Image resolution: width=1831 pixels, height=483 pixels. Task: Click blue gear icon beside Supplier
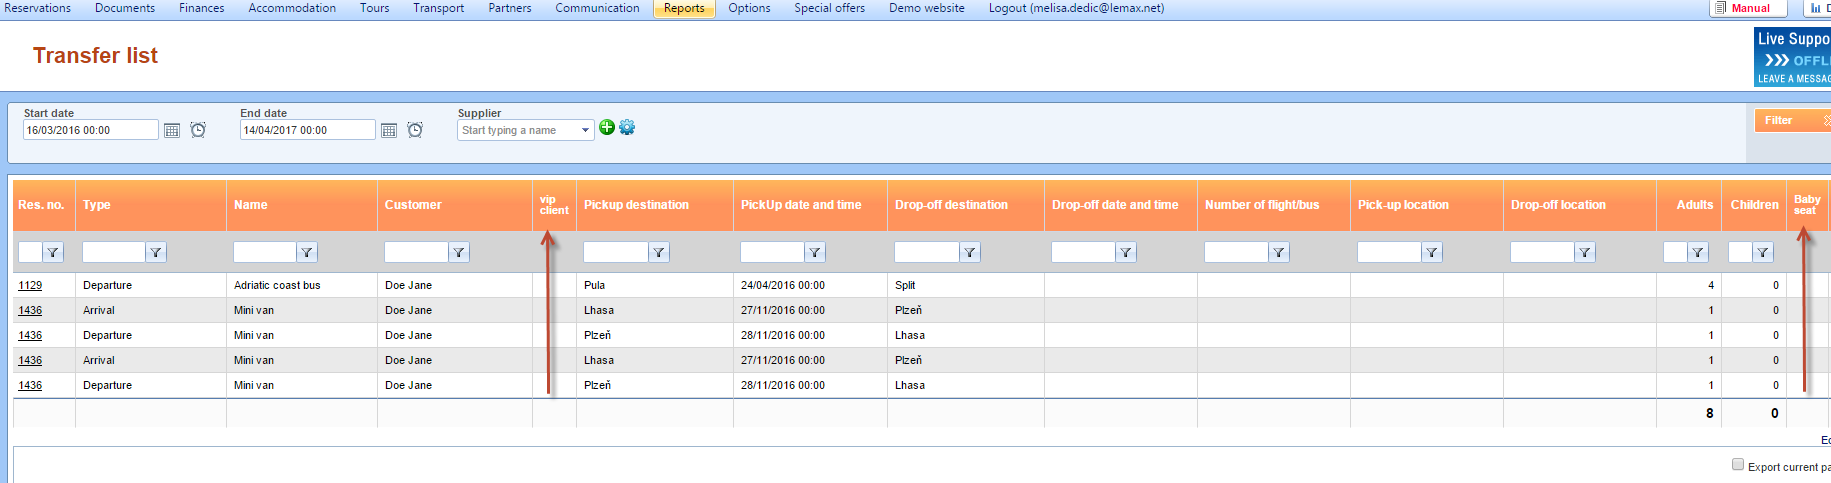pos(627,127)
